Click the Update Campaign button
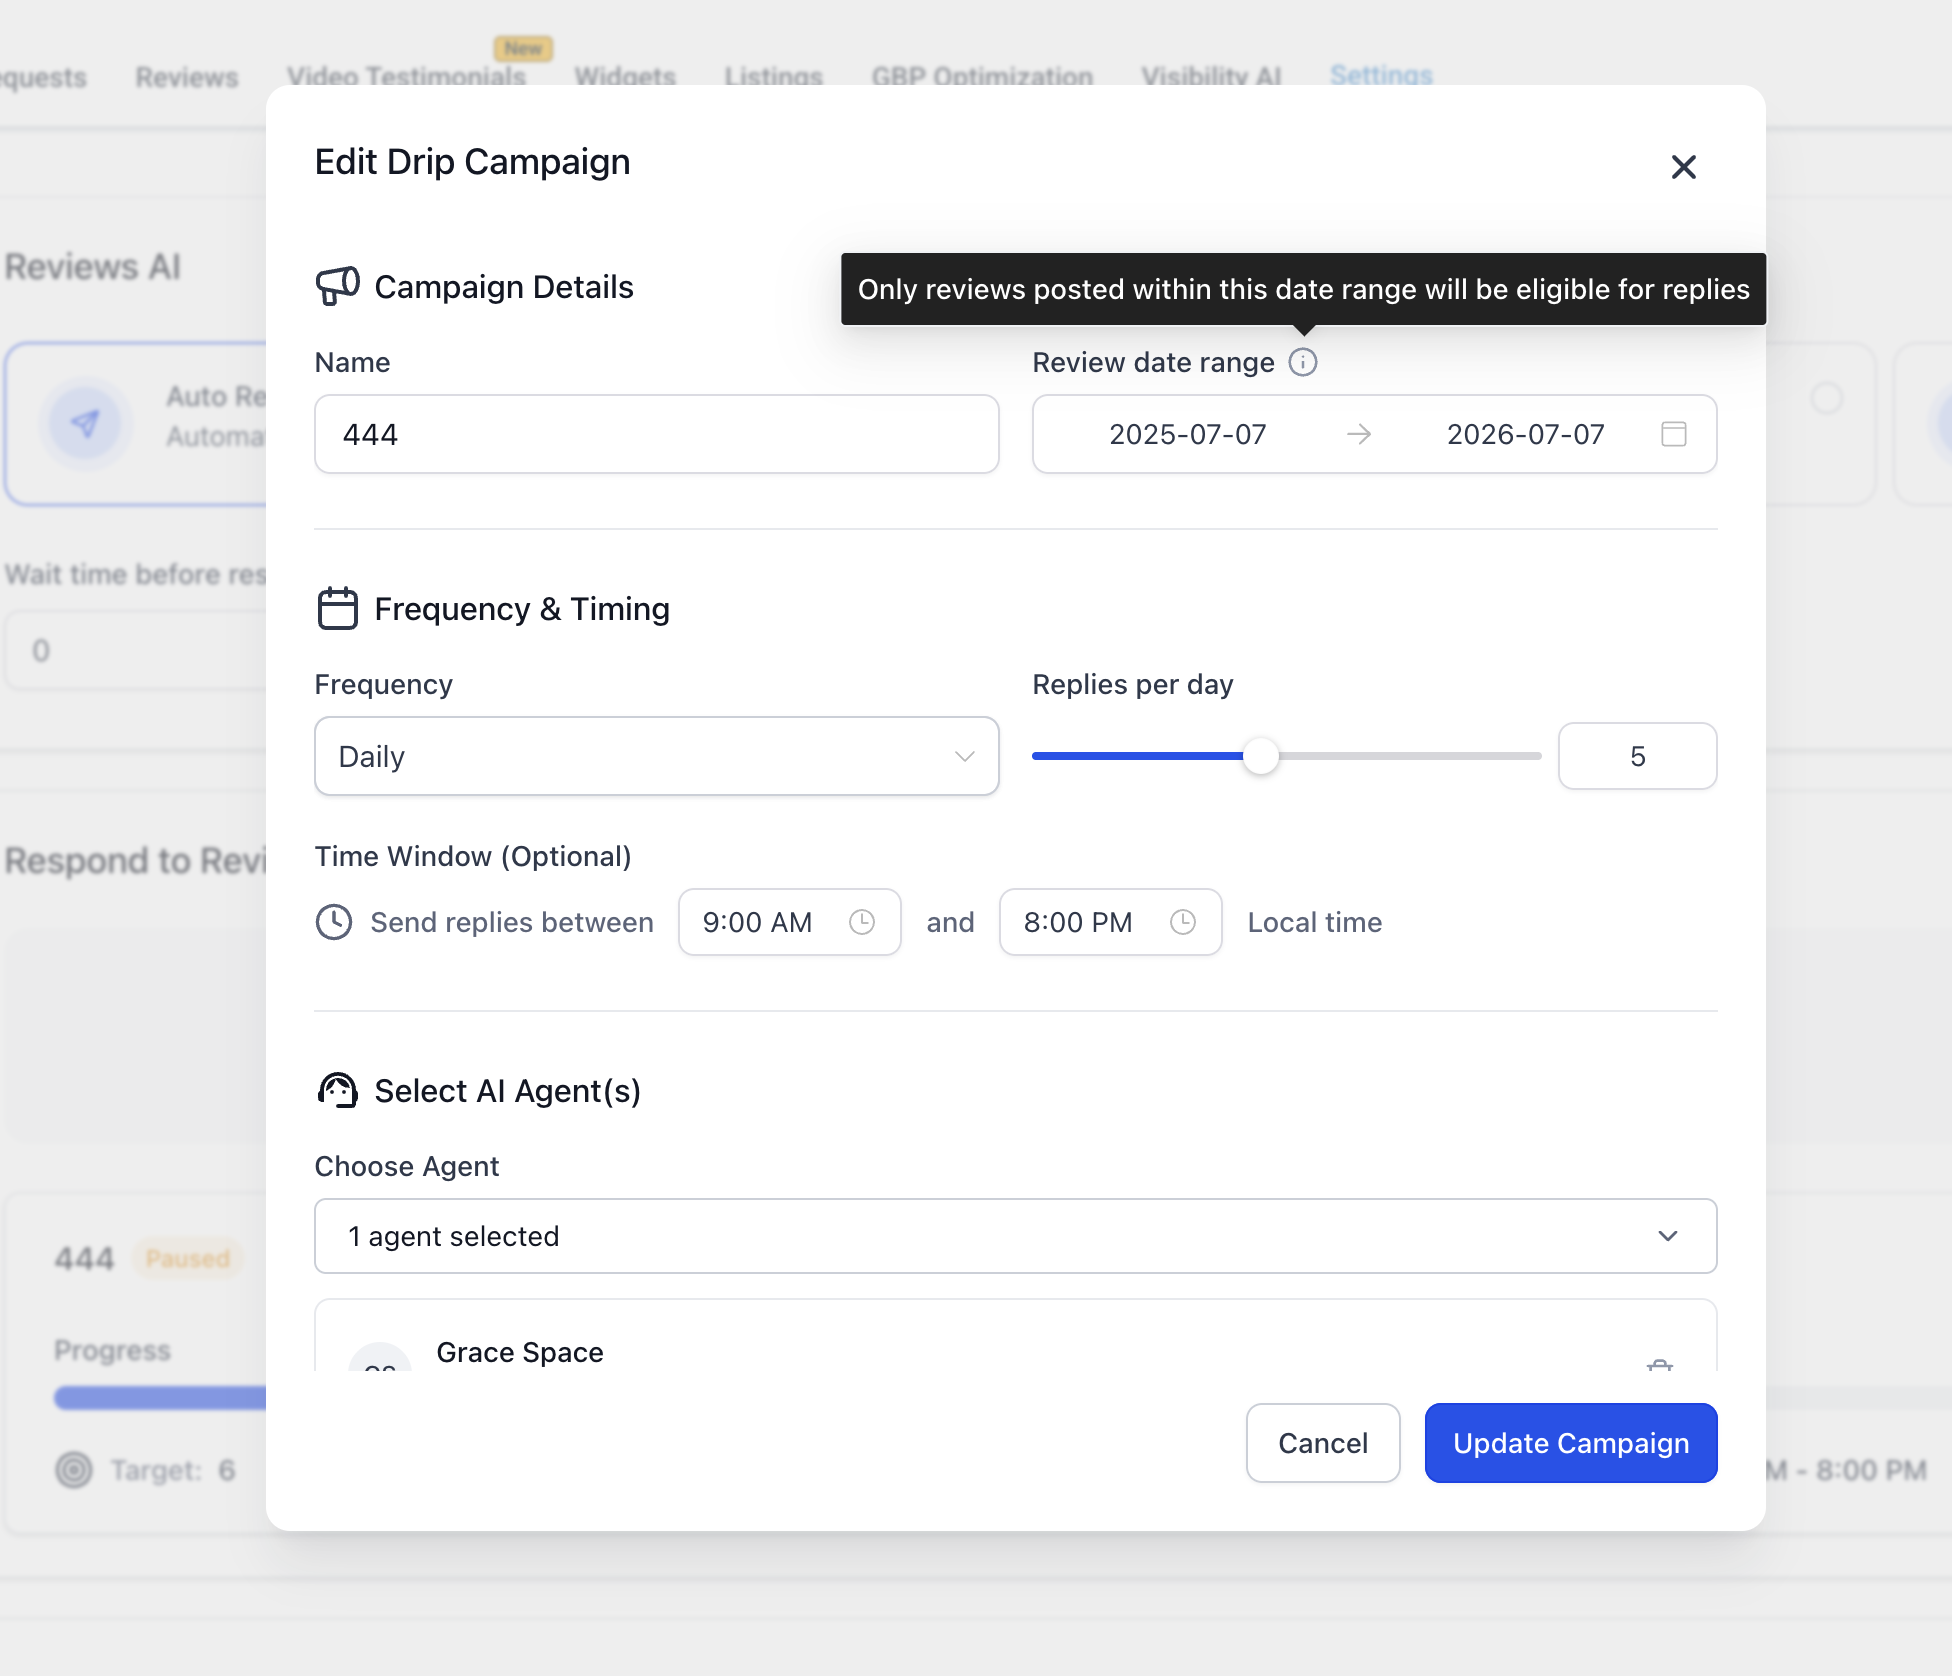 tap(1571, 1443)
